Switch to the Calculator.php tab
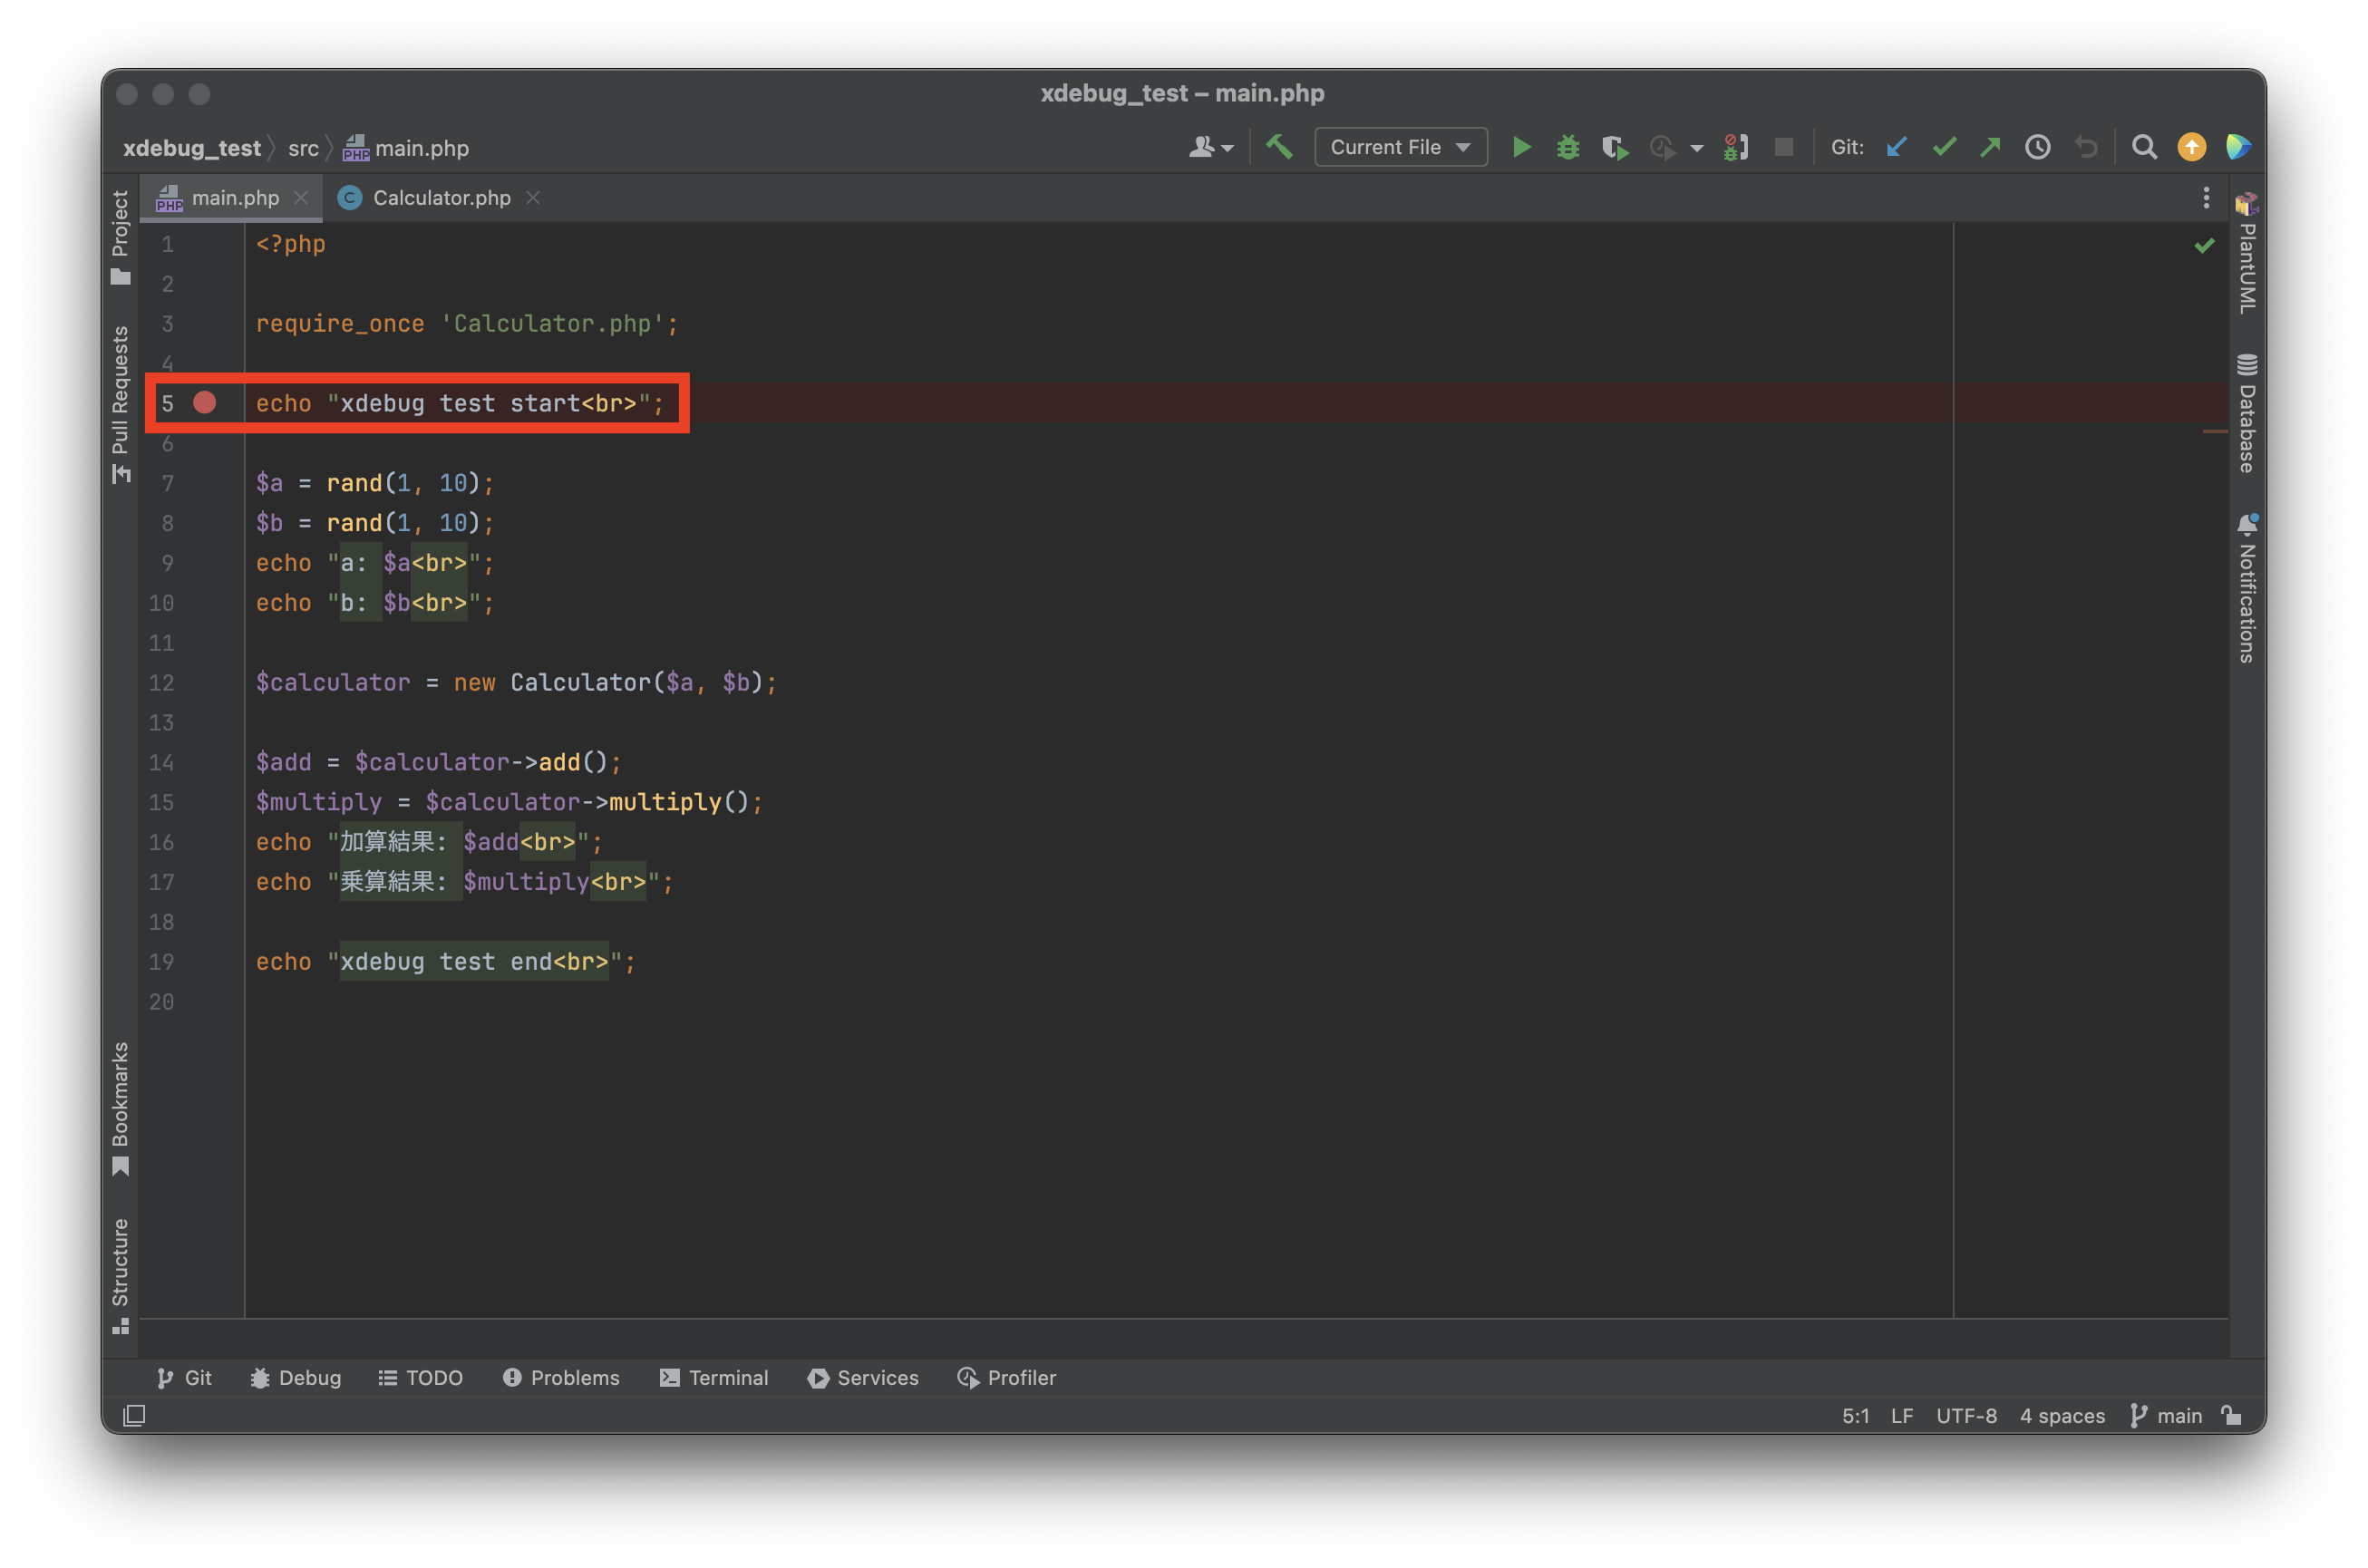Screen dimensions: 2368x1568 click(x=441, y=198)
